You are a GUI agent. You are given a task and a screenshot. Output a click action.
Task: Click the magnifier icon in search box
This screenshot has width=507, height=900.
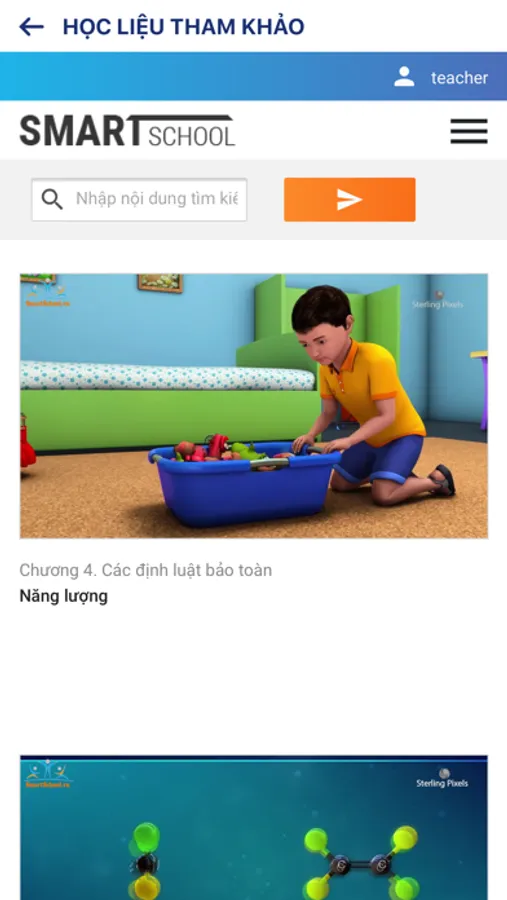(x=52, y=199)
